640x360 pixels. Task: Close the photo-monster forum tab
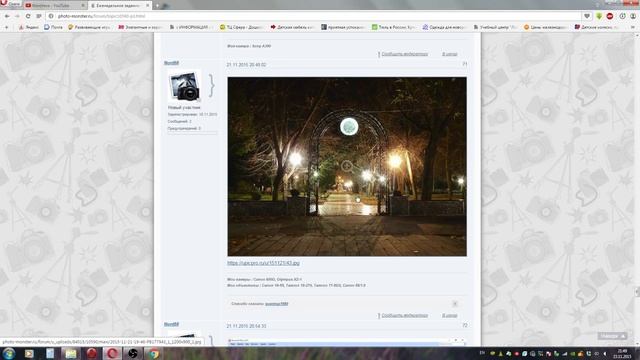148,6
